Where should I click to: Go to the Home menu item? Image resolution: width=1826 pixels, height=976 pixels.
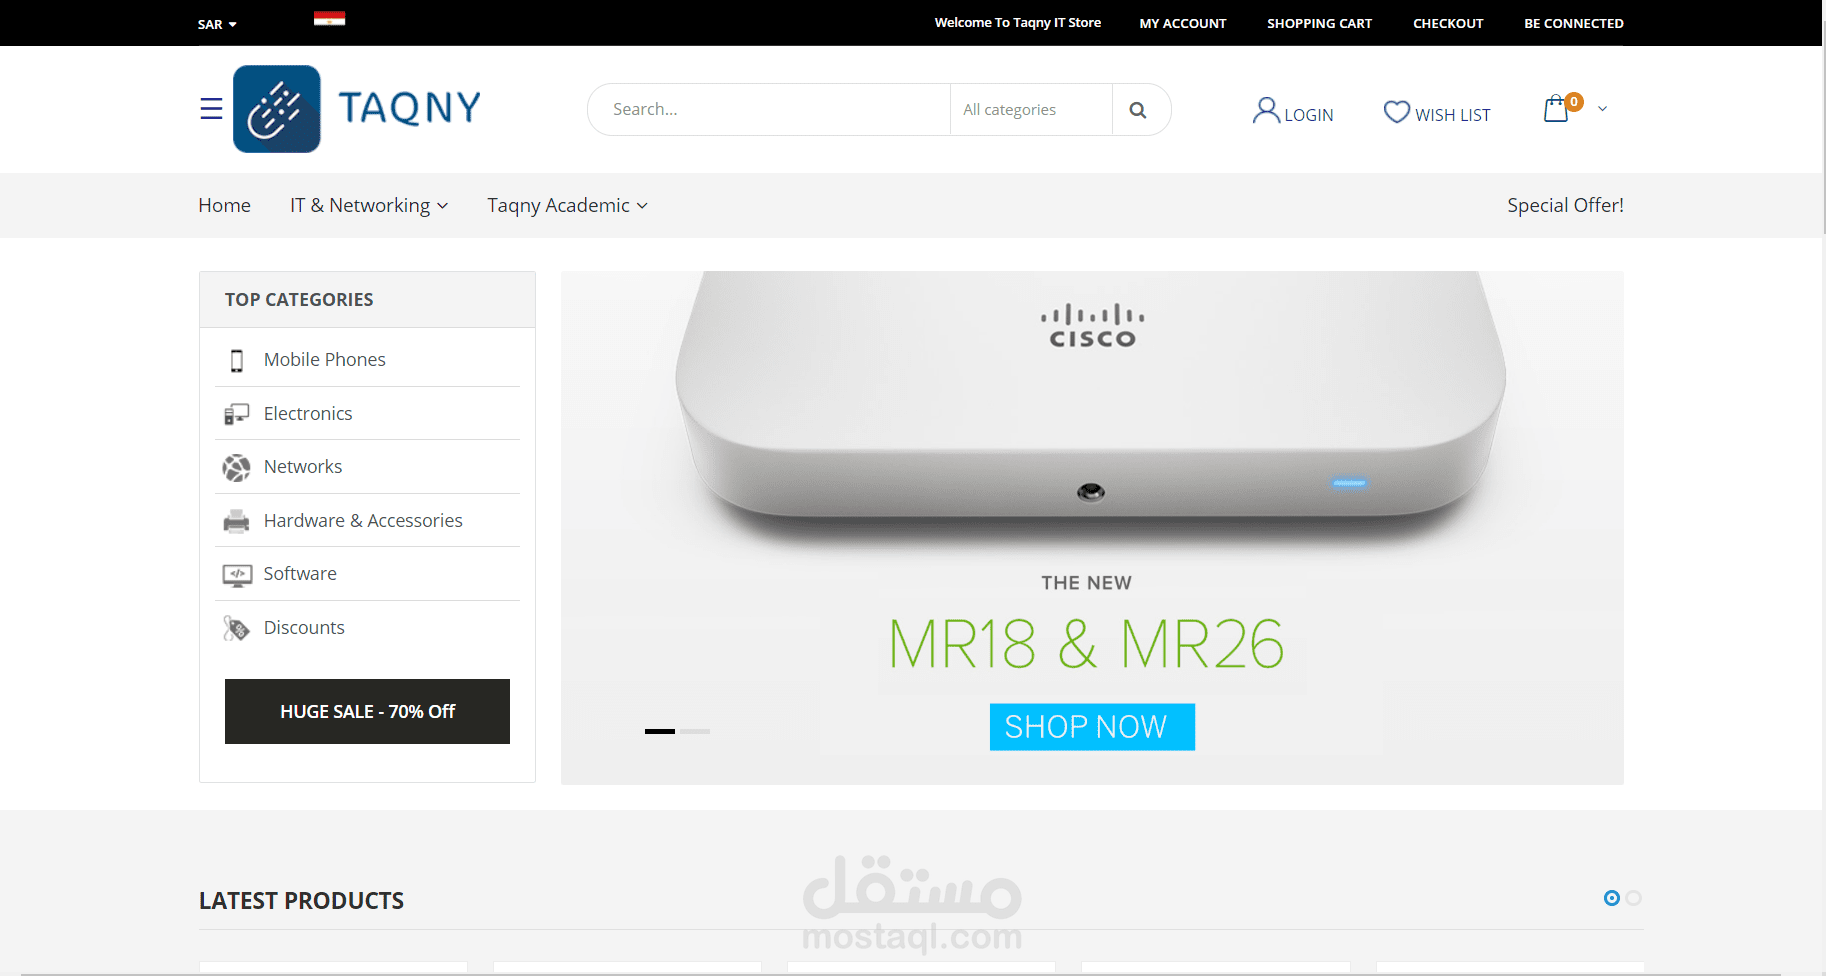[224, 205]
